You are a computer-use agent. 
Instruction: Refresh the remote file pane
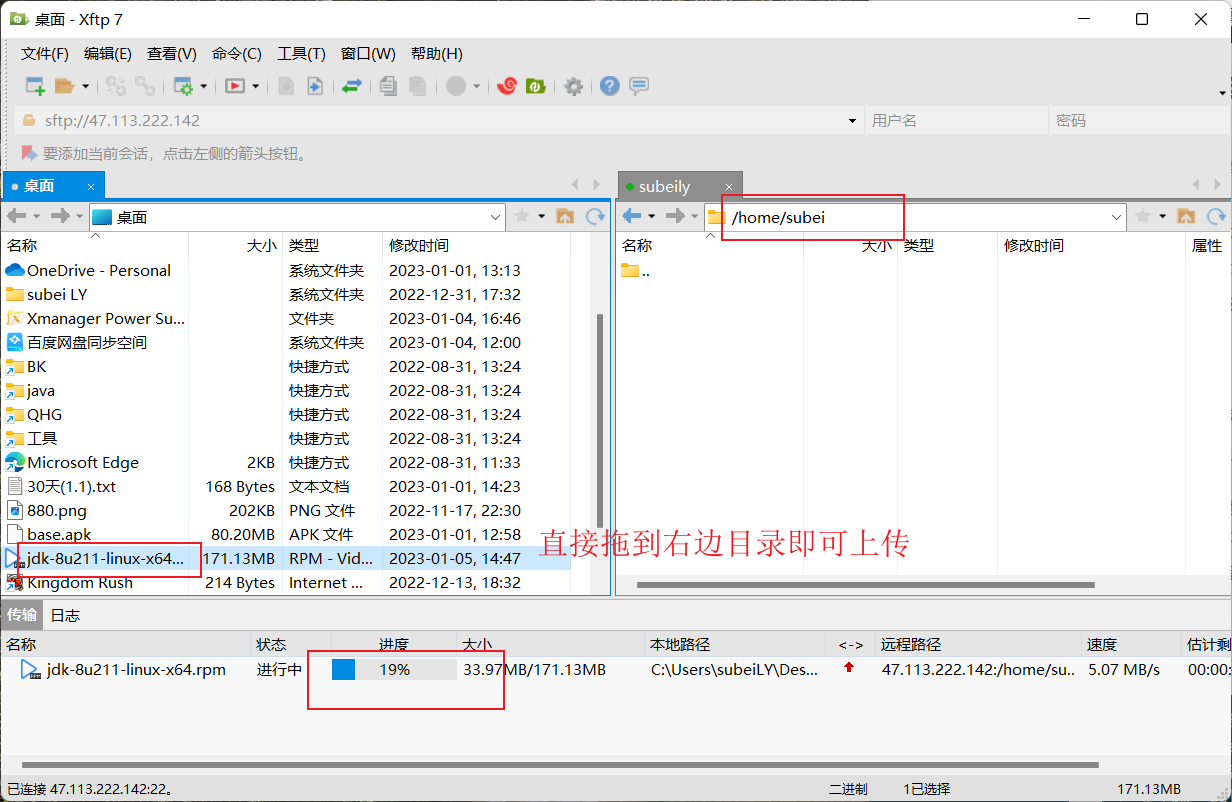(1216, 216)
